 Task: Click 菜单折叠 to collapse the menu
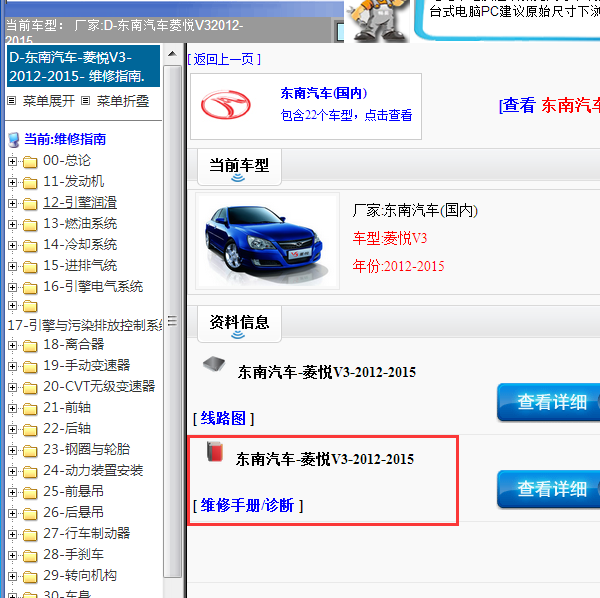pos(123,101)
